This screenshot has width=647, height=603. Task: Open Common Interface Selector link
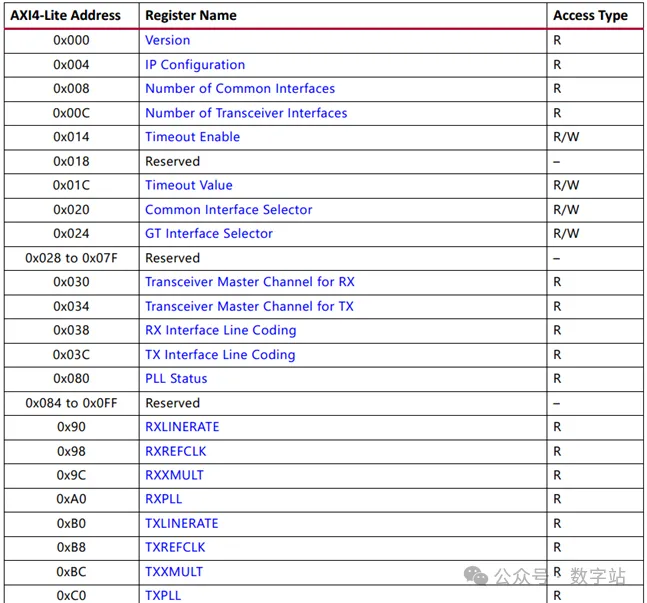(x=229, y=210)
